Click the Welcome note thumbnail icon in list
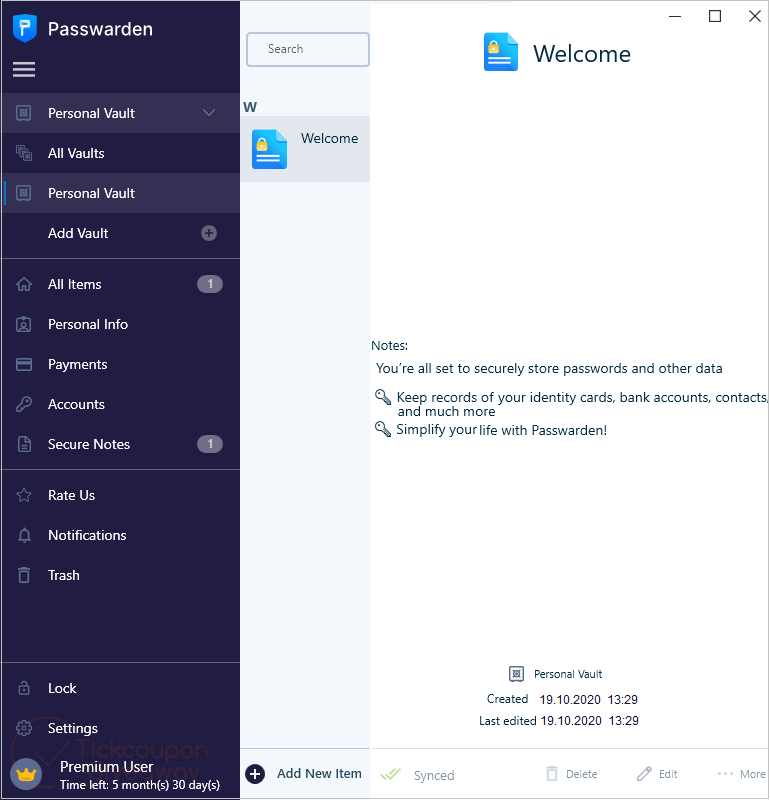 coord(269,149)
